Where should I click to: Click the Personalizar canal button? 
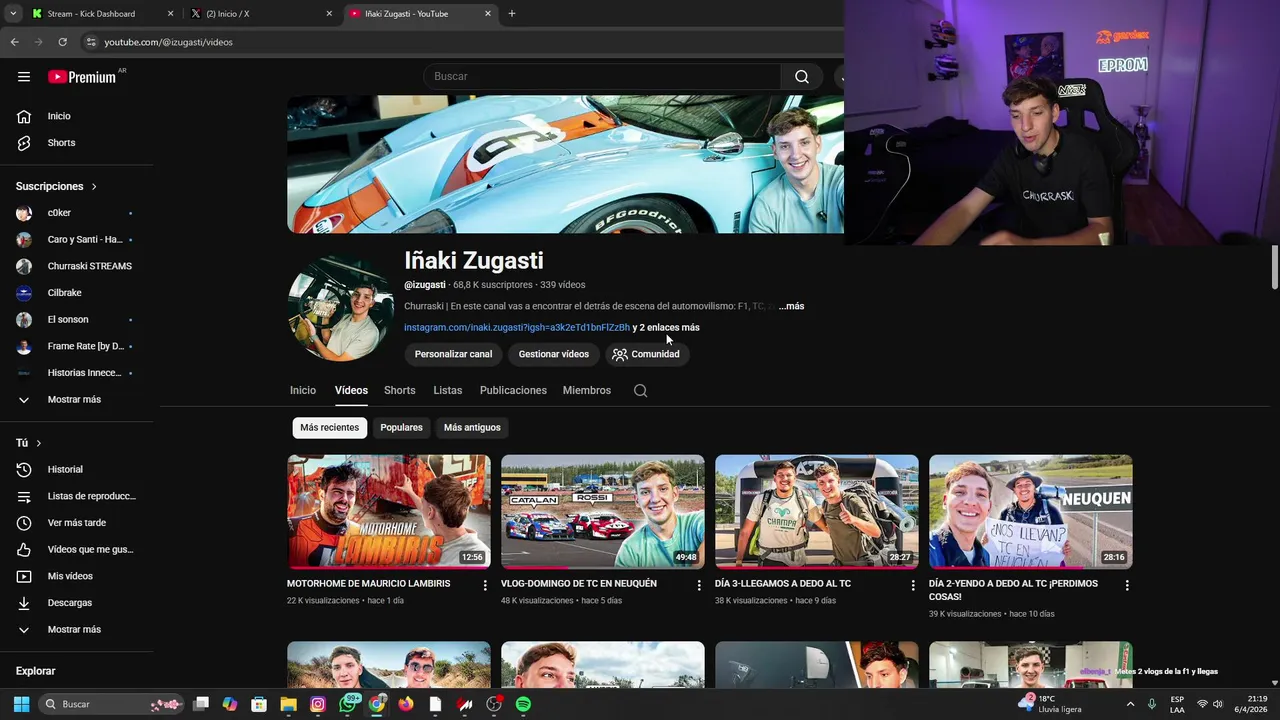pos(453,354)
